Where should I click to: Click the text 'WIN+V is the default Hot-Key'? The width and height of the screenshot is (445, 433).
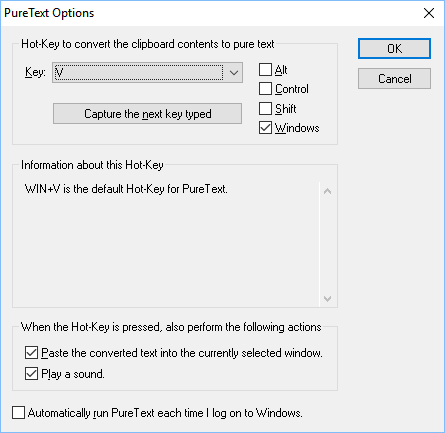coord(95,189)
